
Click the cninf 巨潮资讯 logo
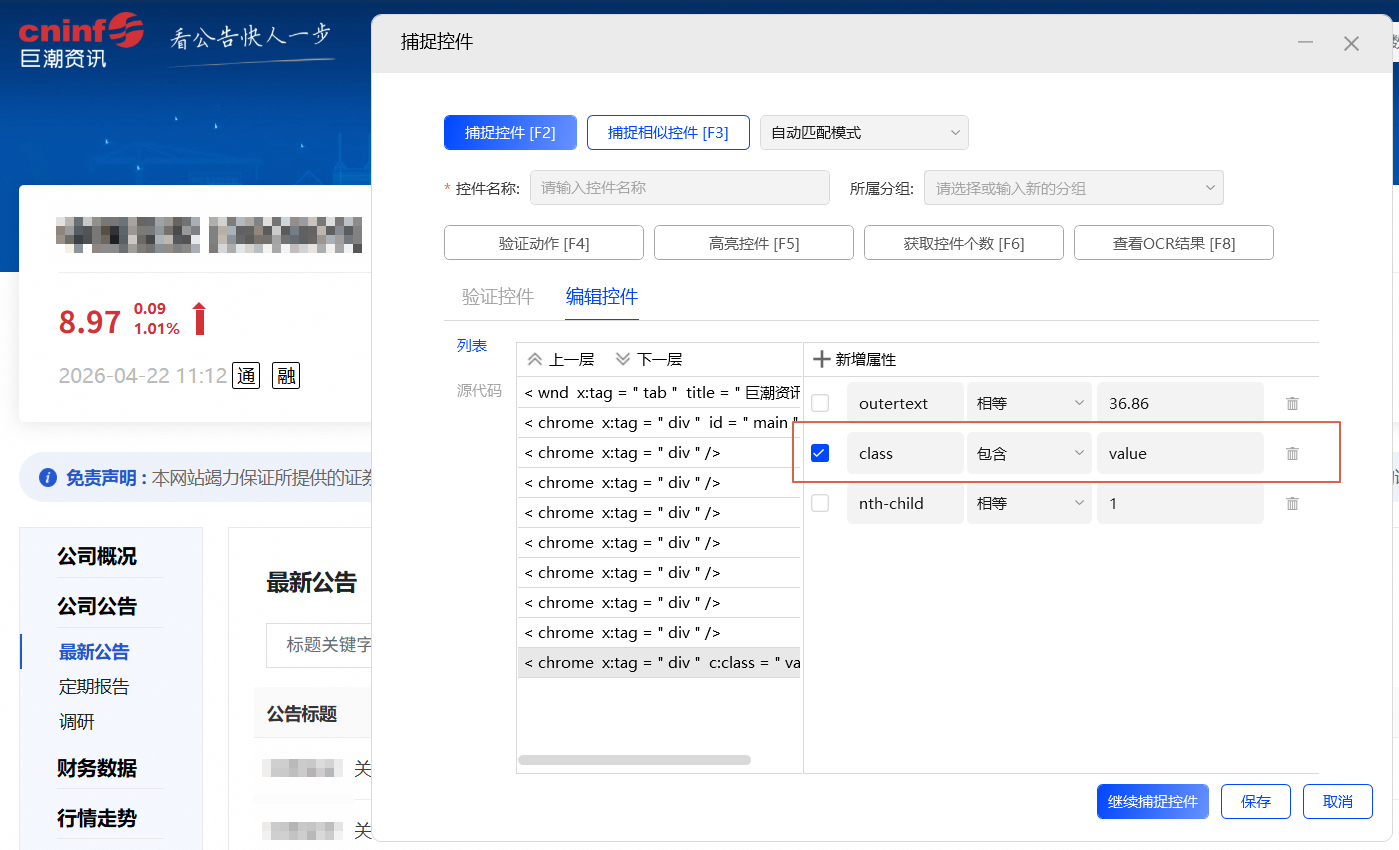(x=81, y=40)
